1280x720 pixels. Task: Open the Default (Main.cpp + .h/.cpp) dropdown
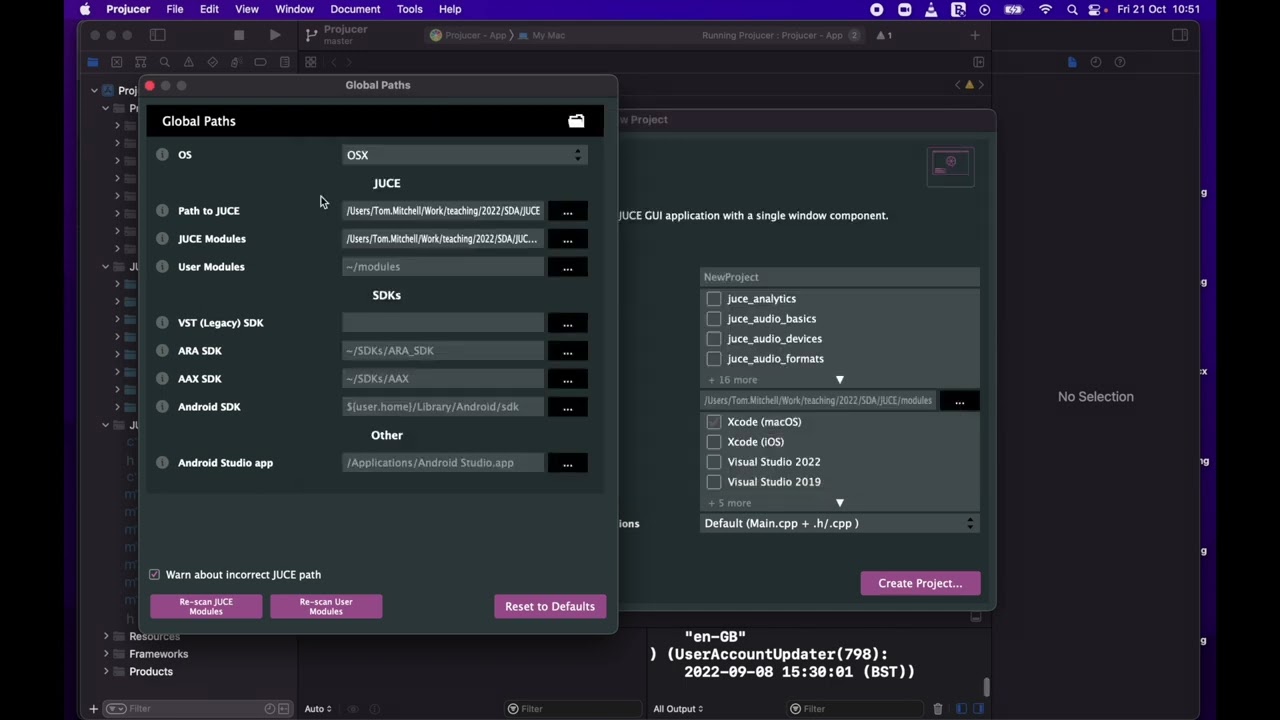pos(840,523)
